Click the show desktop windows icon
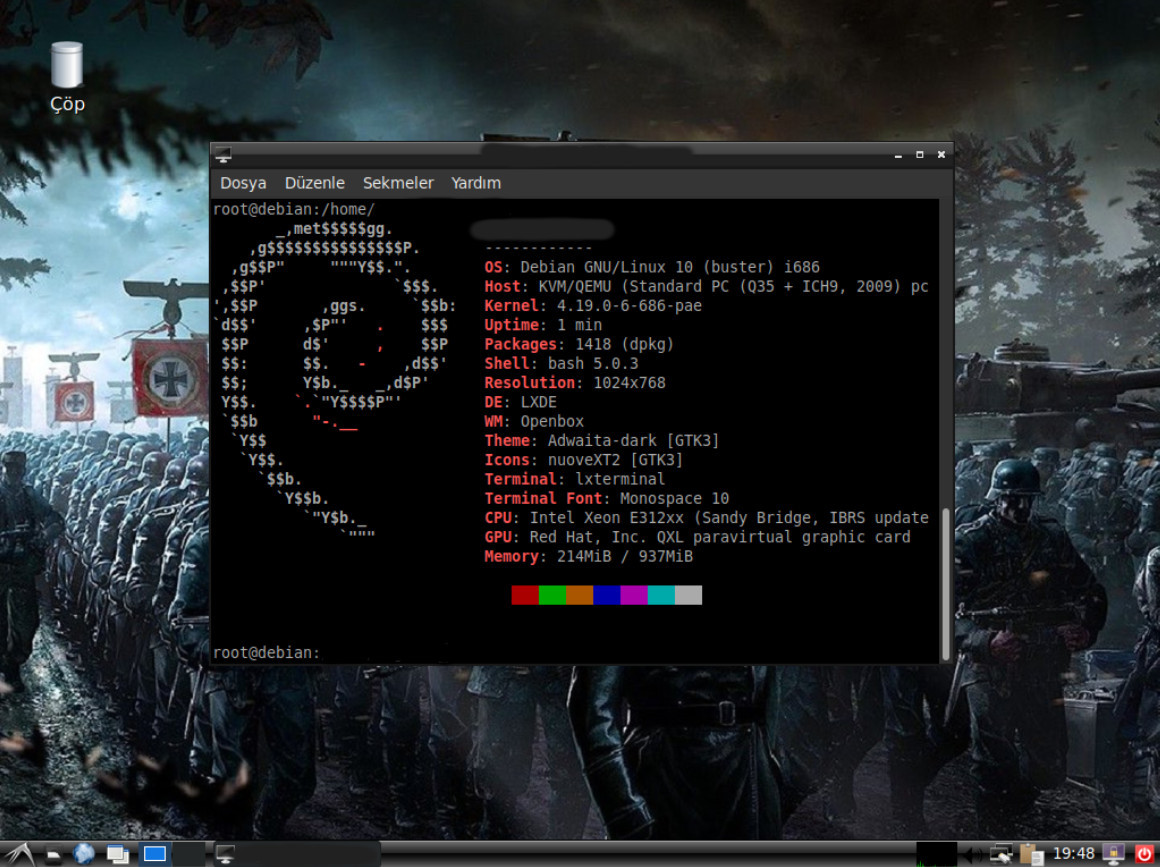Image resolution: width=1160 pixels, height=867 pixels. coord(118,854)
